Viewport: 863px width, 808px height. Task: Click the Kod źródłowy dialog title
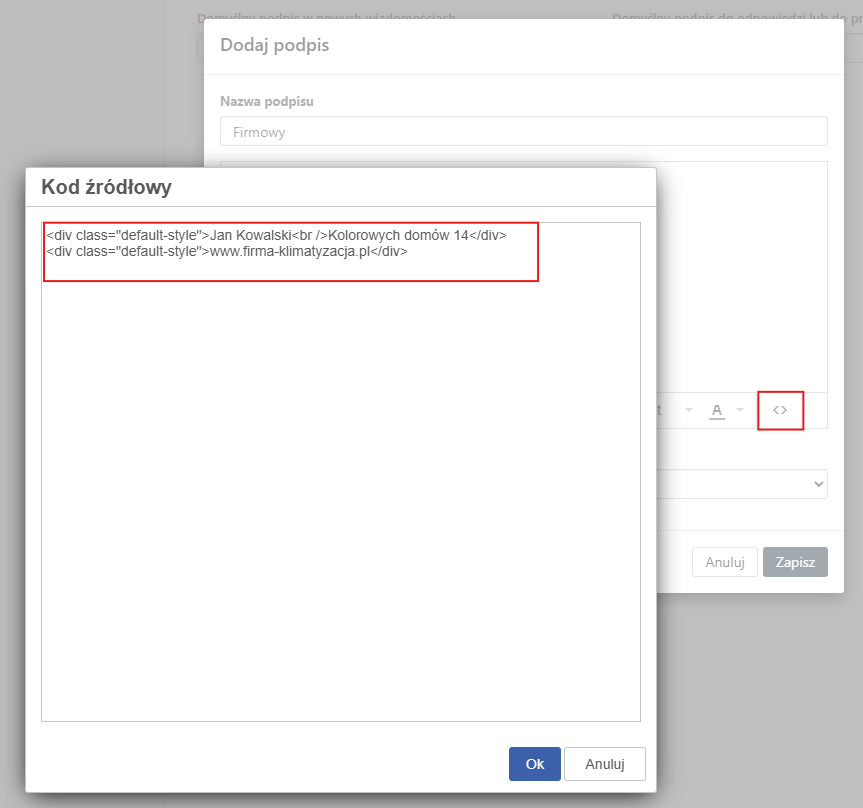(106, 187)
